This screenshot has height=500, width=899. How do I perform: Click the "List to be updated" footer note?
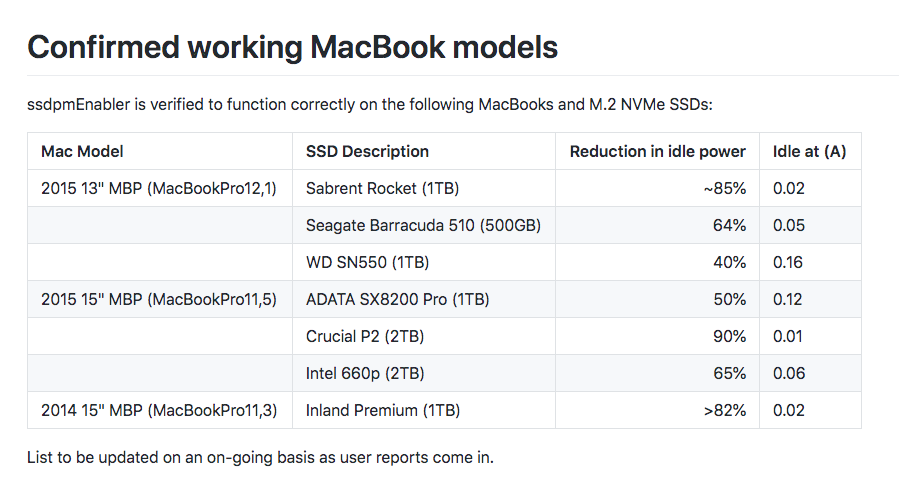coord(260,458)
